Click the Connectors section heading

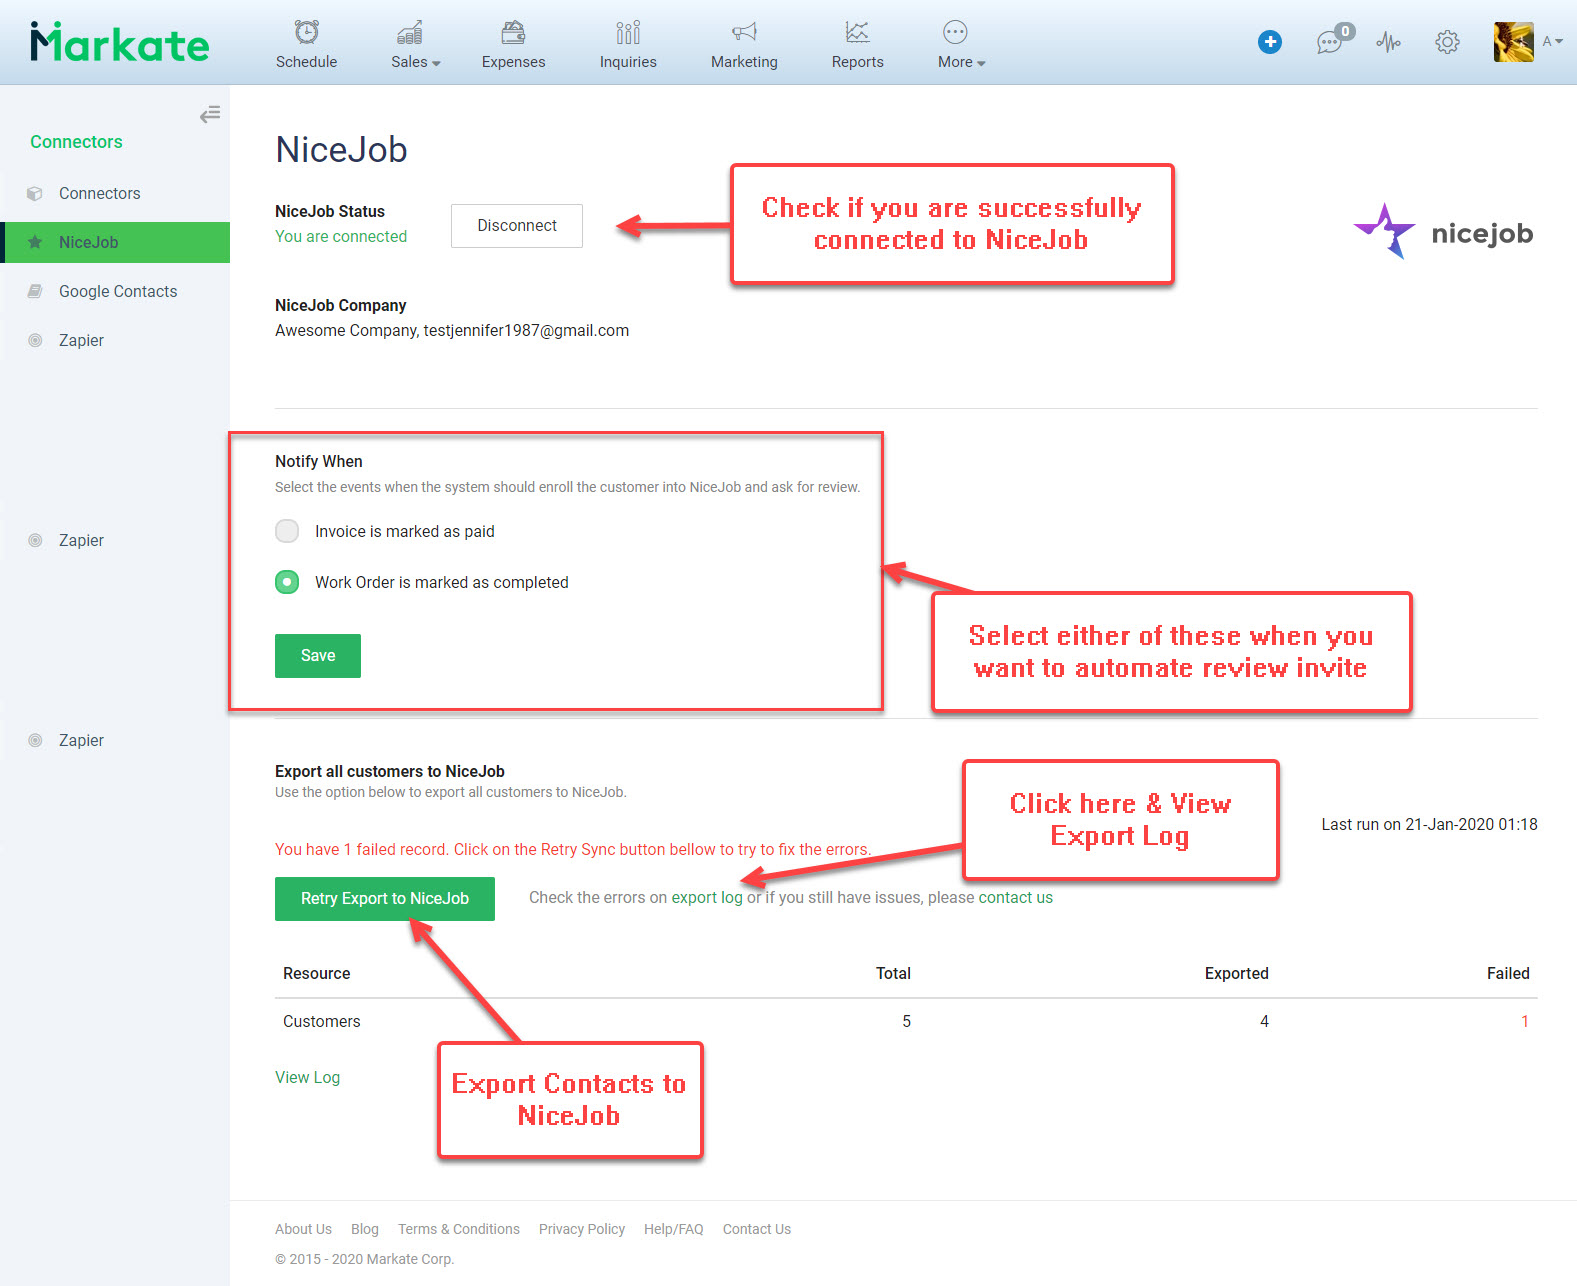pos(76,142)
